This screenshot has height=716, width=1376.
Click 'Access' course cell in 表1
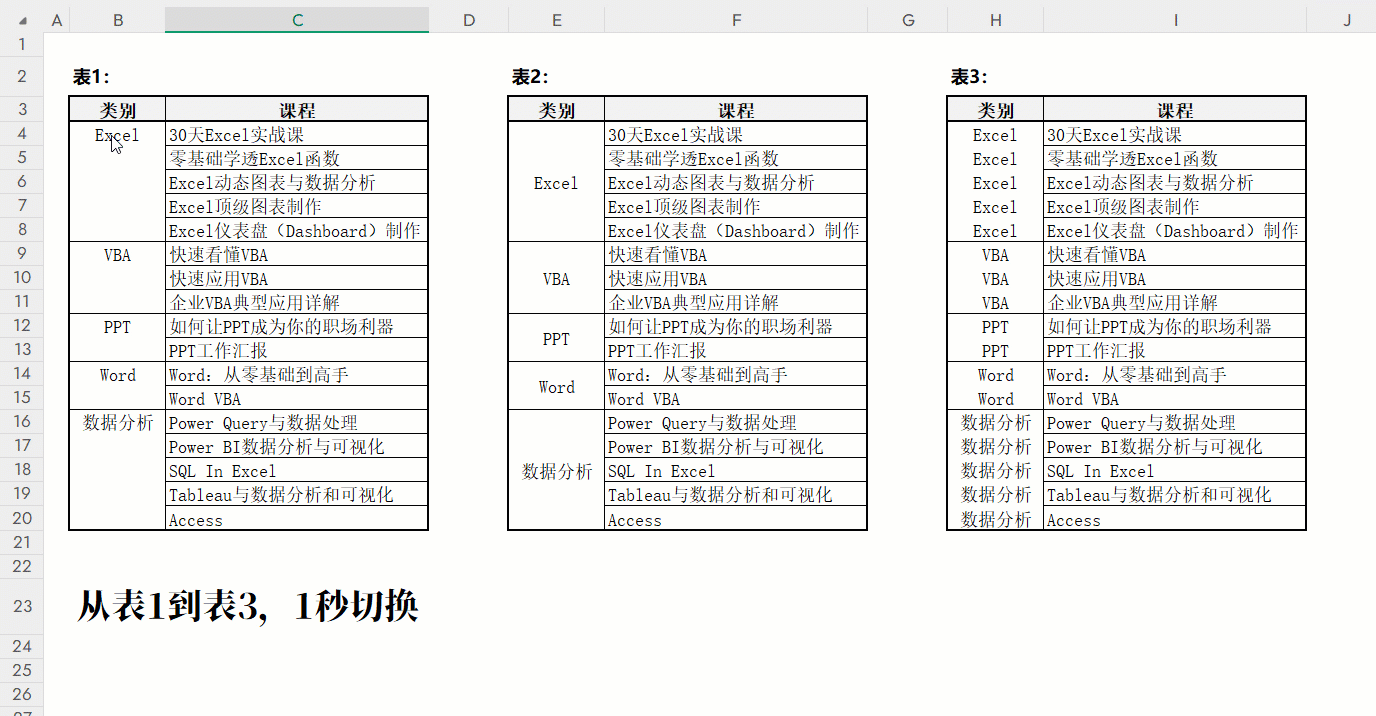pos(297,519)
